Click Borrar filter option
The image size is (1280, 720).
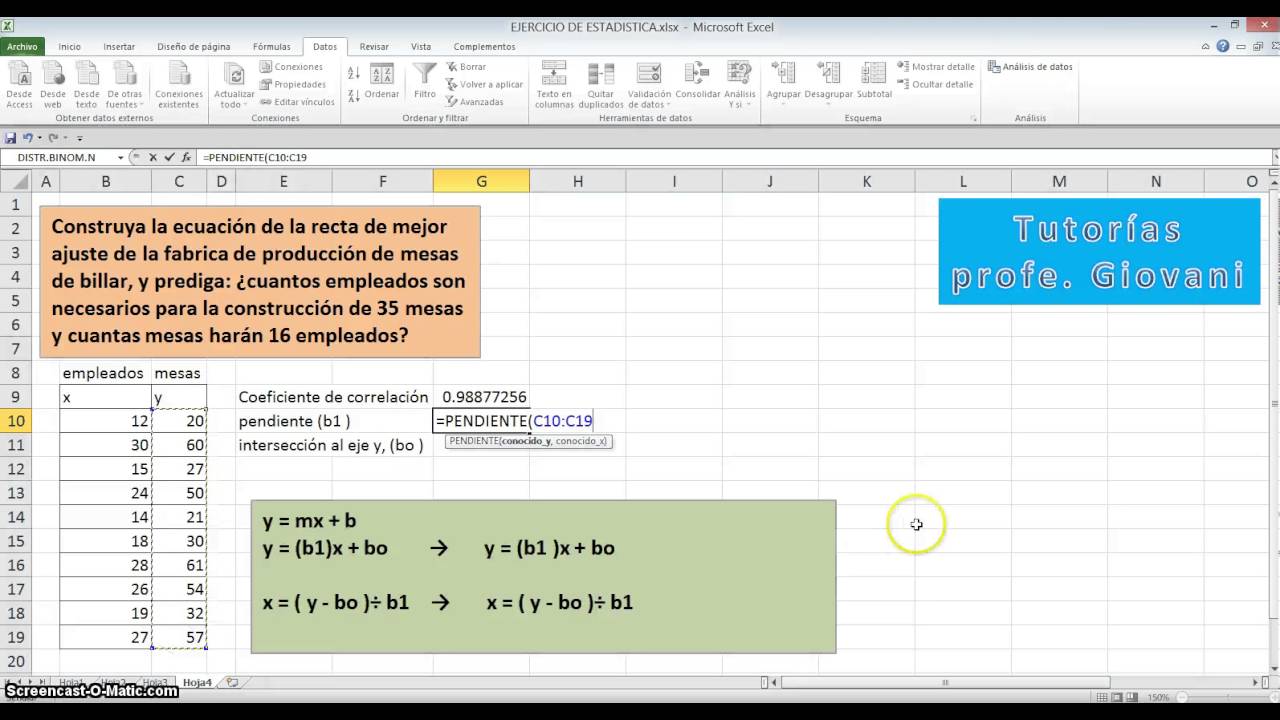click(466, 67)
